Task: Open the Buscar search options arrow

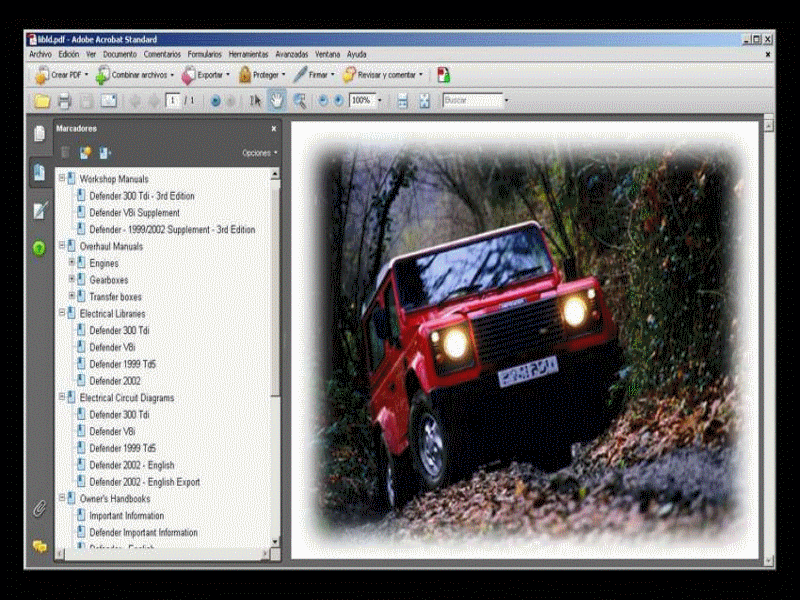Action: [506, 101]
